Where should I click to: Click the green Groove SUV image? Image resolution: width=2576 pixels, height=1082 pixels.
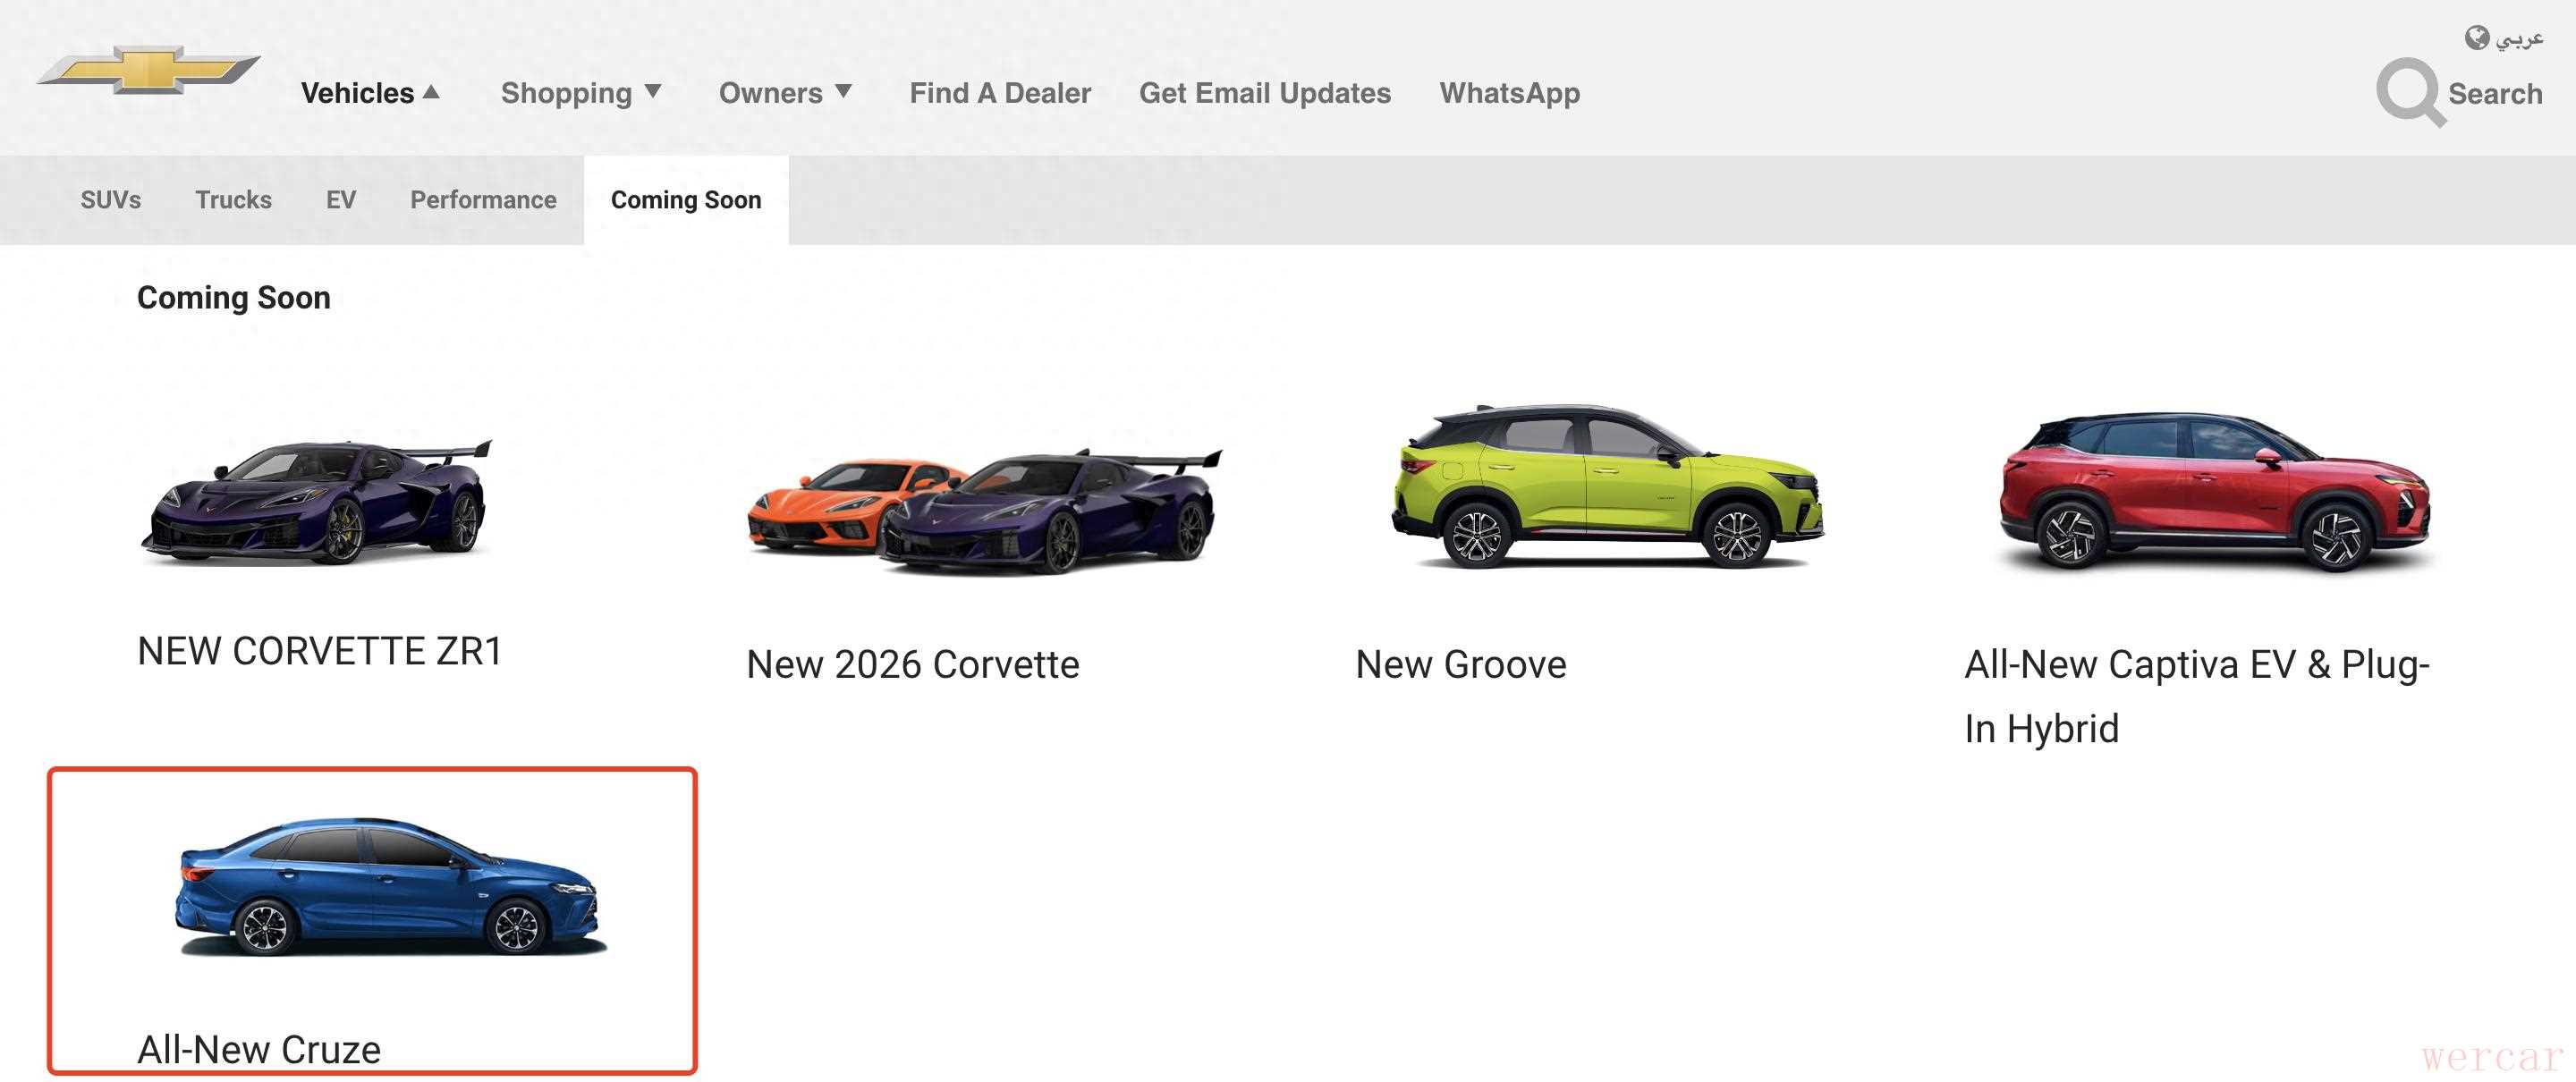1606,487
